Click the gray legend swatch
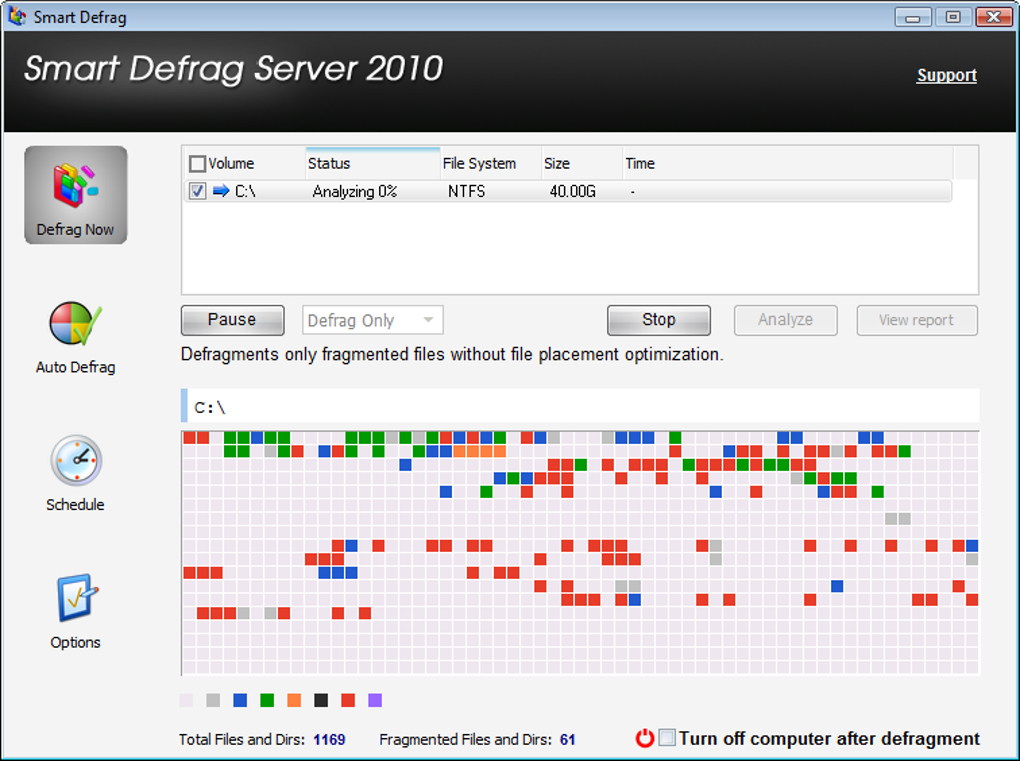Image resolution: width=1020 pixels, height=761 pixels. tap(213, 700)
